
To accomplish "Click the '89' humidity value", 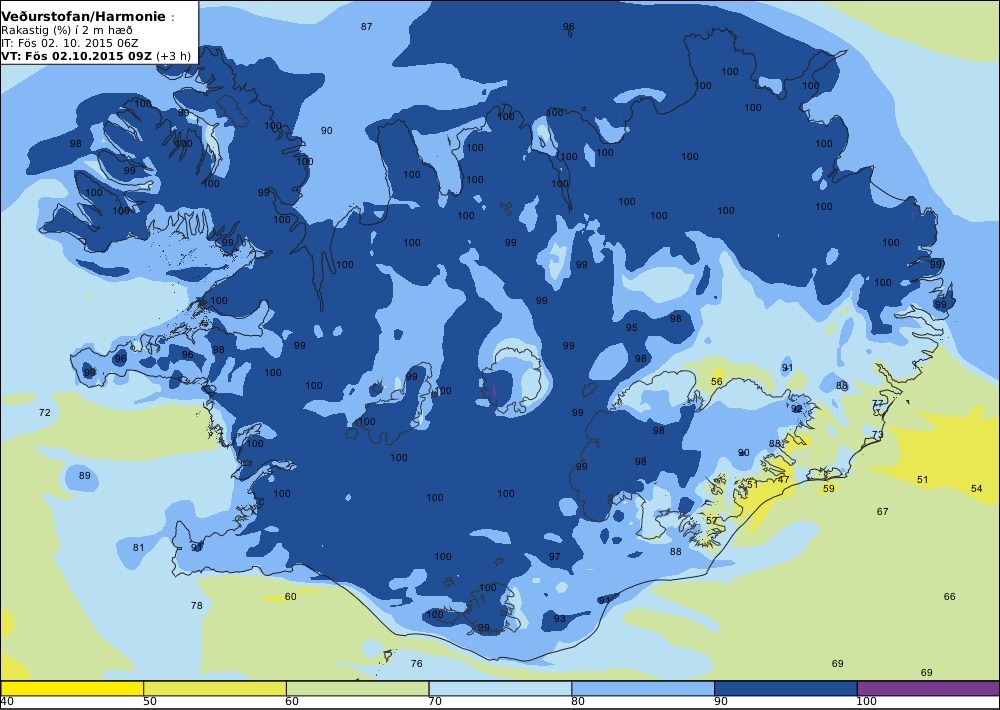I will point(85,475).
